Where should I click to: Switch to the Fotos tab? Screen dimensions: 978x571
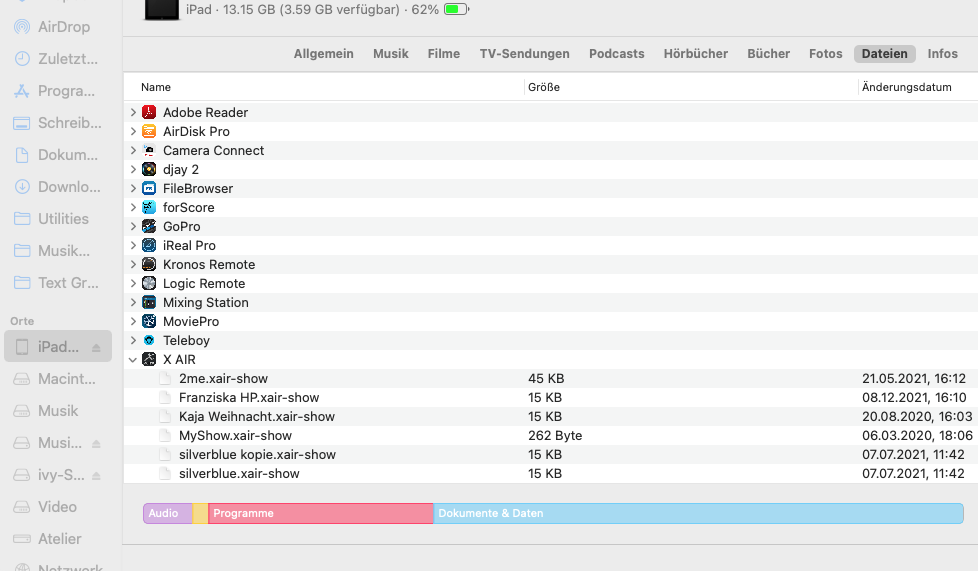point(825,54)
